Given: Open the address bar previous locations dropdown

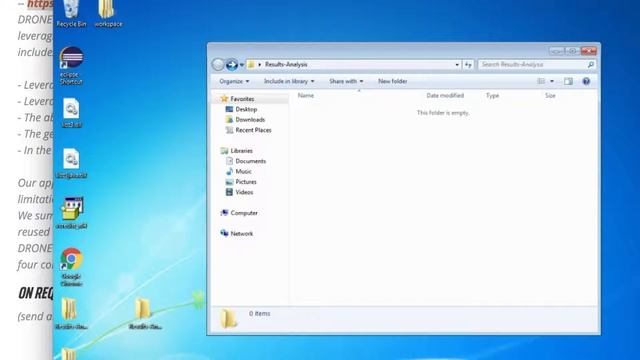Looking at the screenshot, I should pyautogui.click(x=457, y=64).
